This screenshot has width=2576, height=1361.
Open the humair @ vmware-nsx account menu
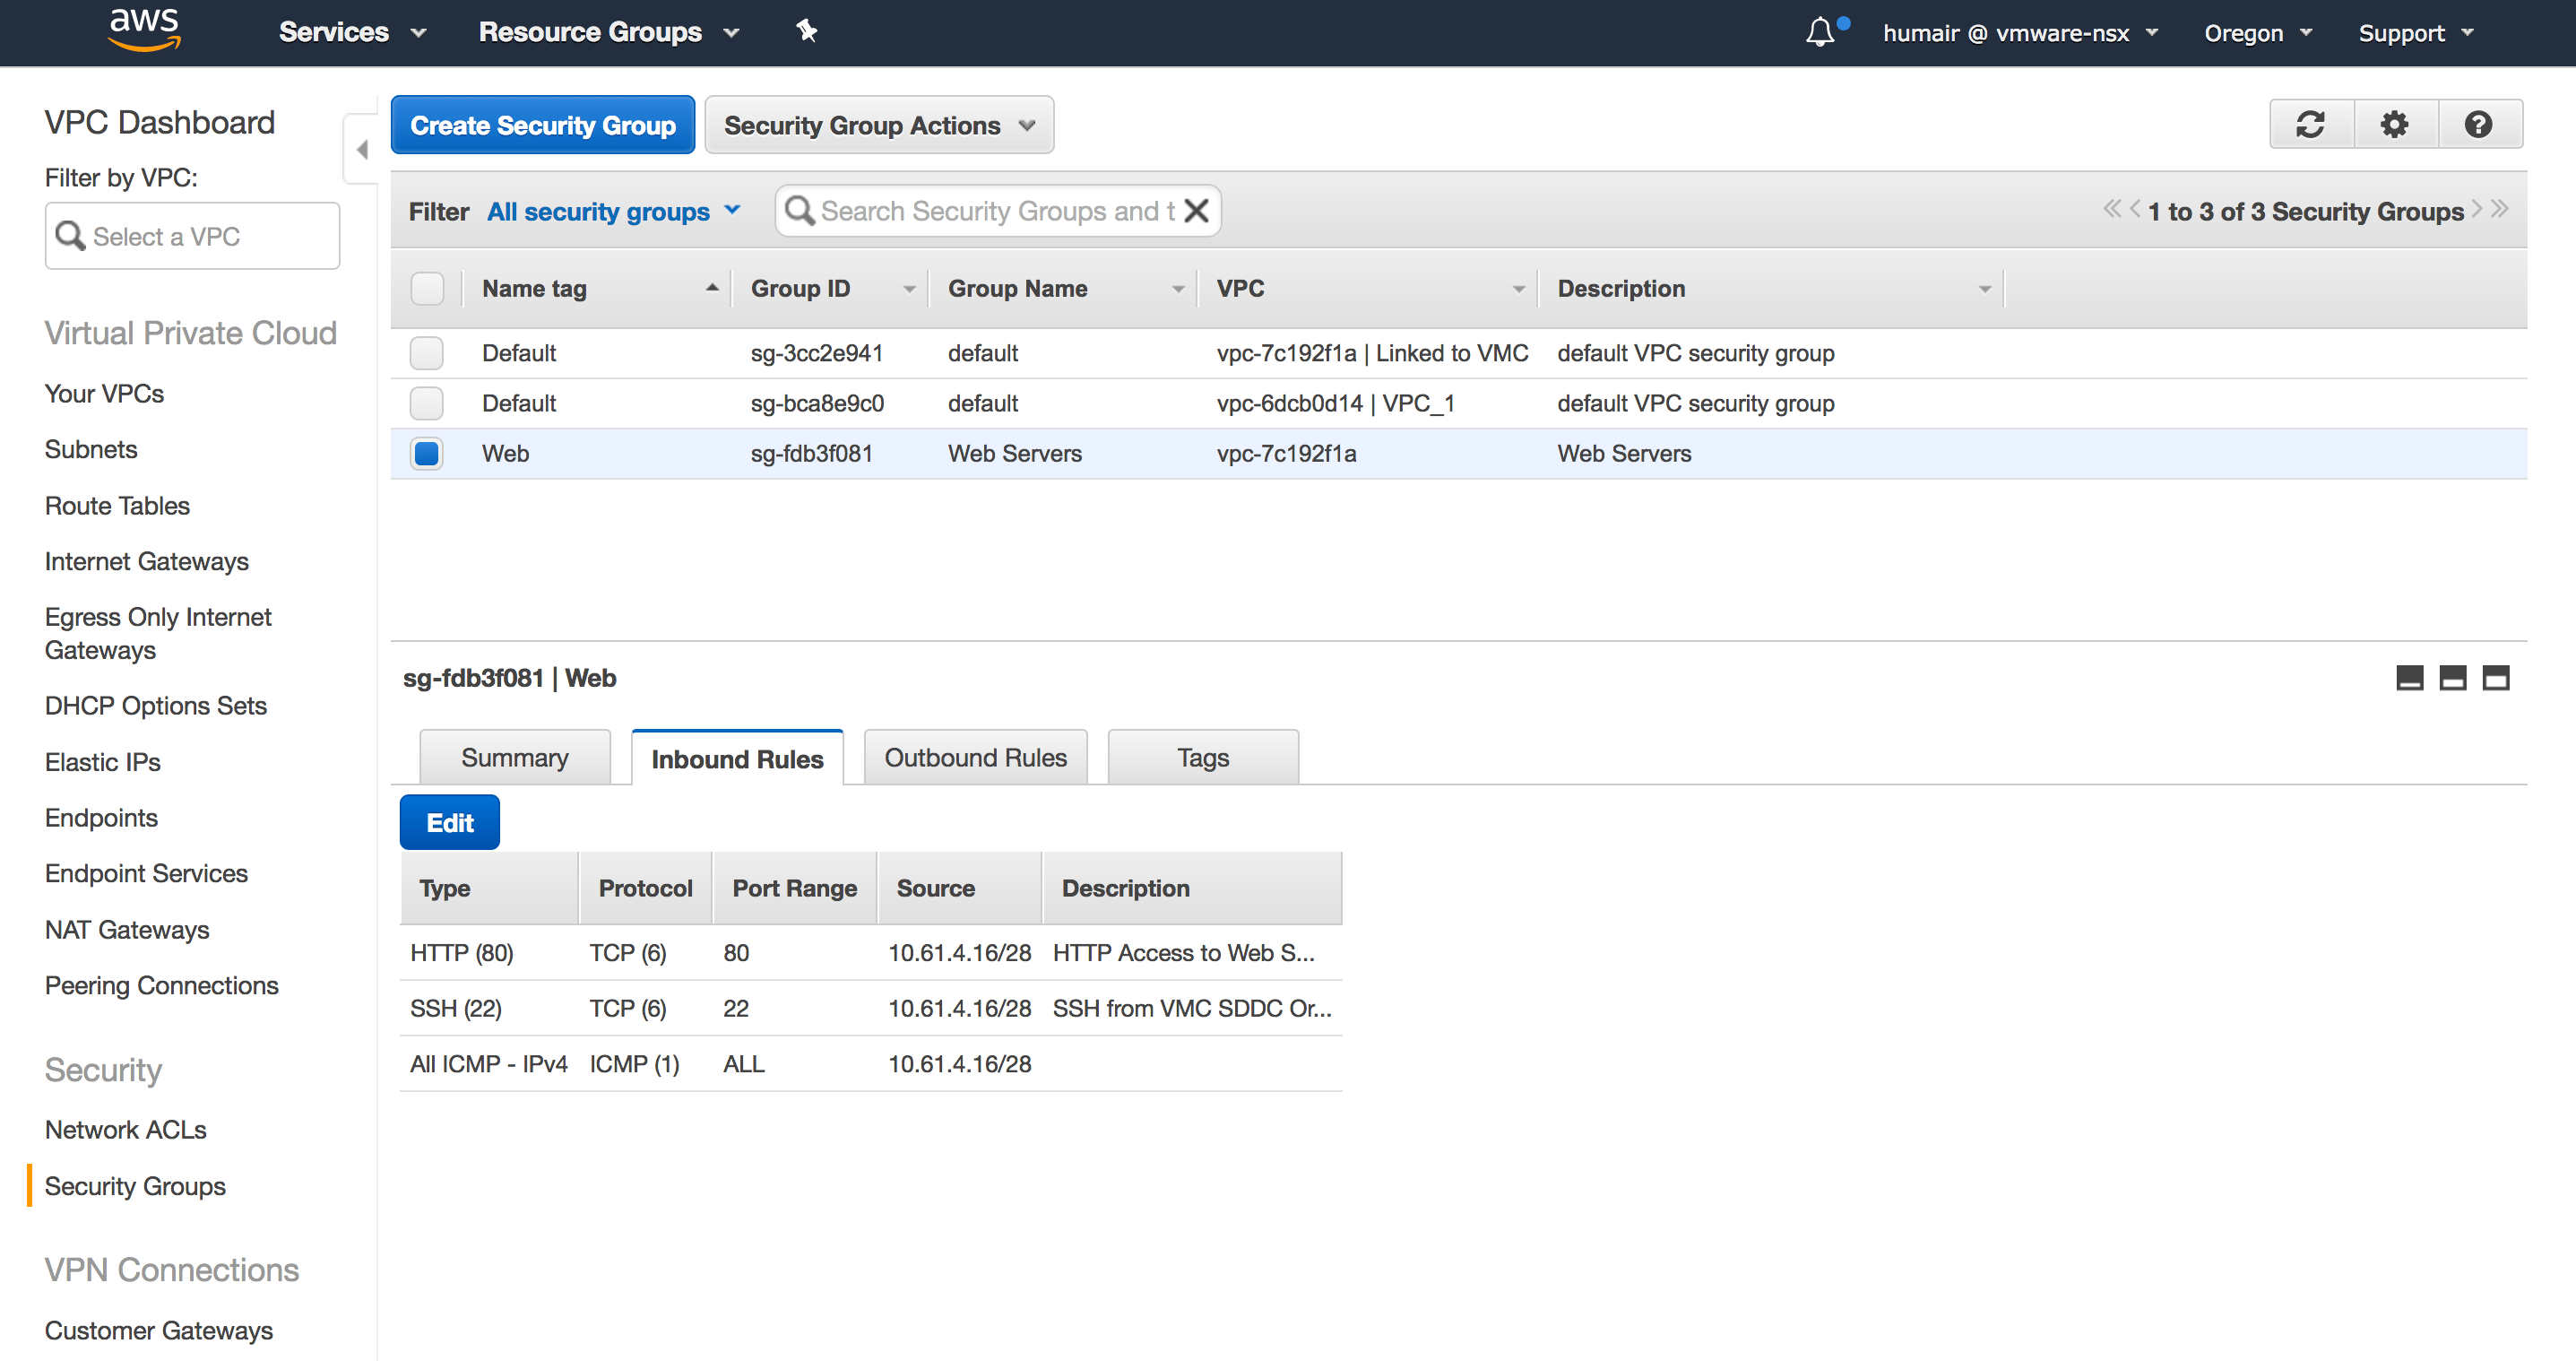click(x=2019, y=33)
